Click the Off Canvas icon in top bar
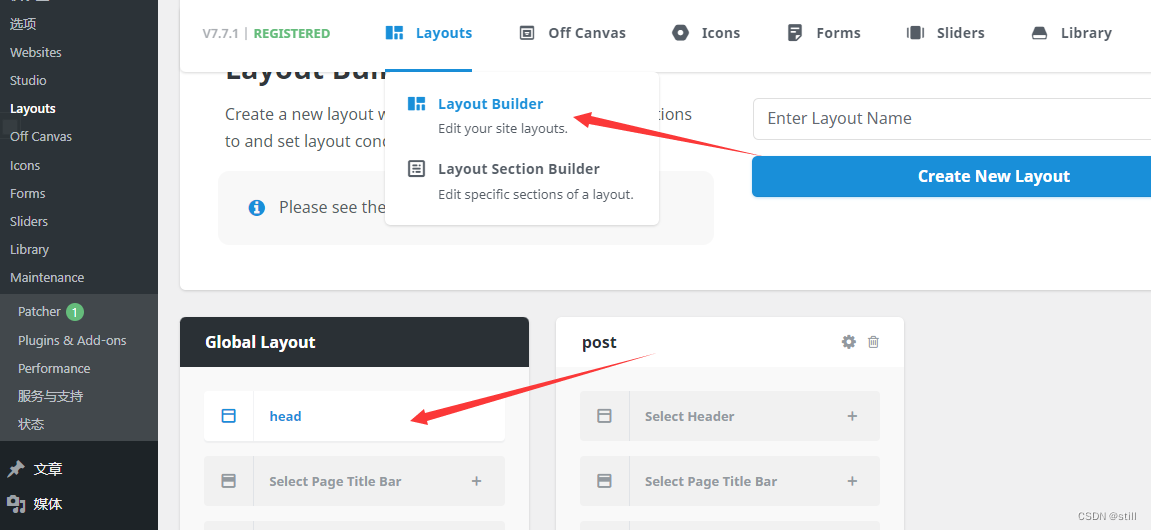 [x=527, y=33]
